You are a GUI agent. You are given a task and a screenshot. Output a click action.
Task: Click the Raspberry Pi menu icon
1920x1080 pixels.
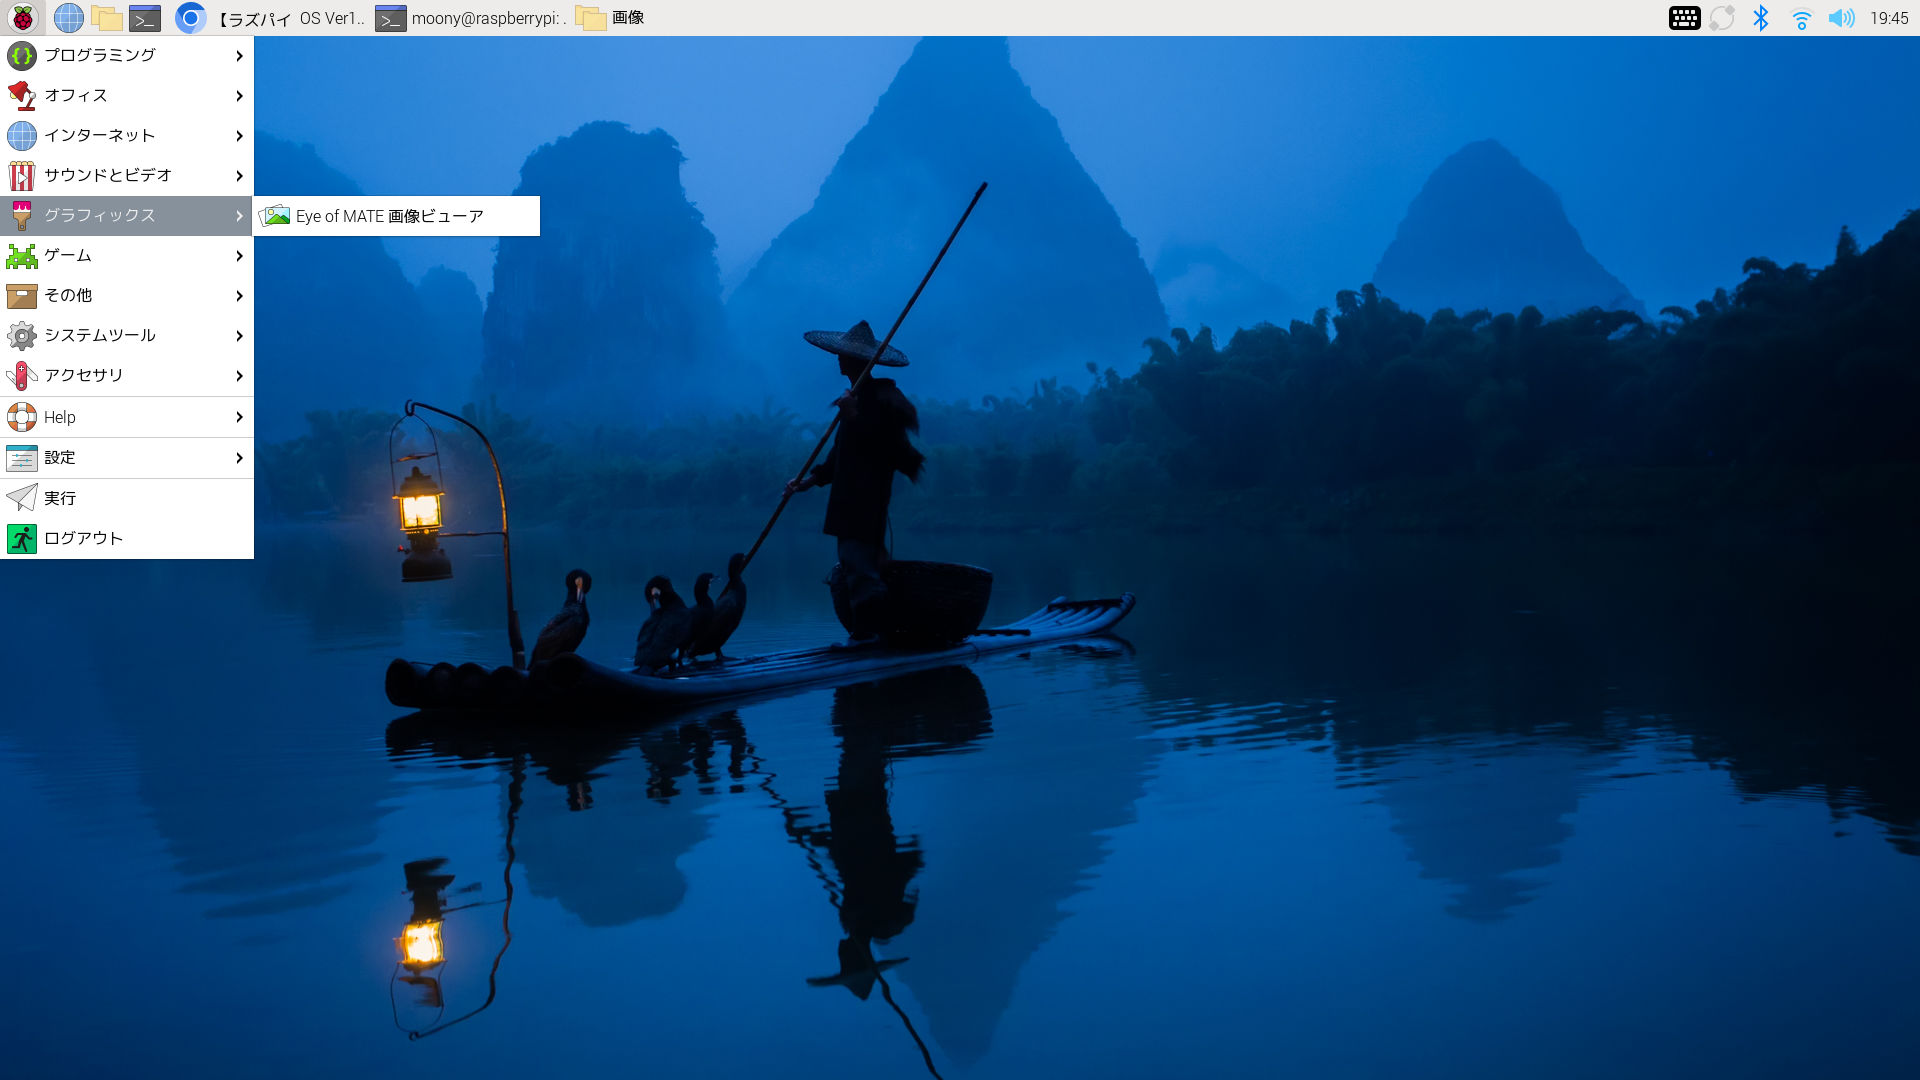pos(22,18)
